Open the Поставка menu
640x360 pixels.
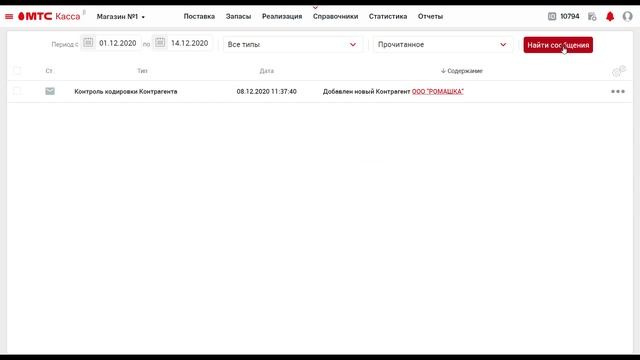click(199, 16)
